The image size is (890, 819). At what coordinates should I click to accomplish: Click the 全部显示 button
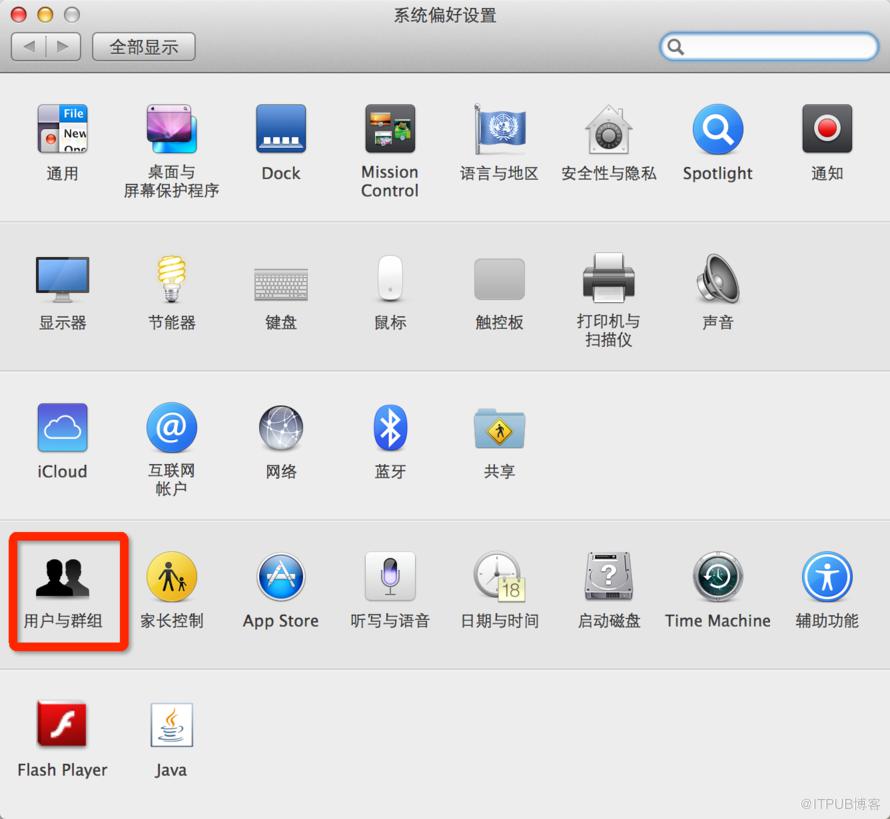pos(144,47)
